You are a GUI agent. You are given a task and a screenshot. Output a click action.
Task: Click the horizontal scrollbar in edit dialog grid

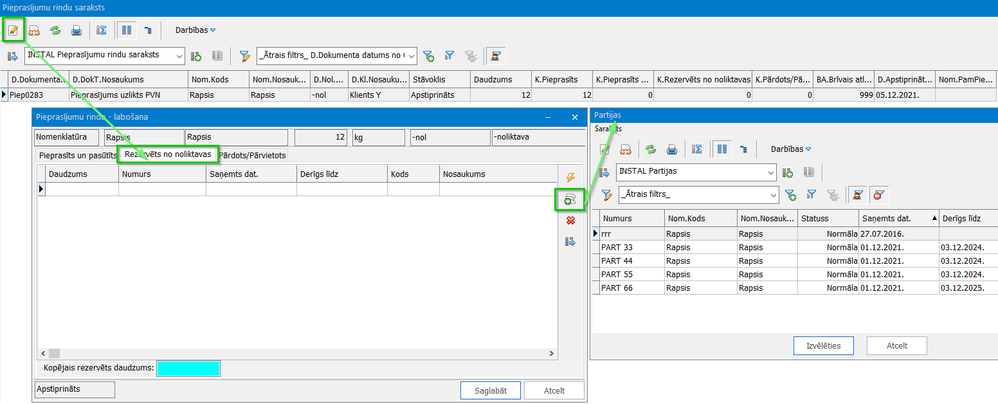298,352
